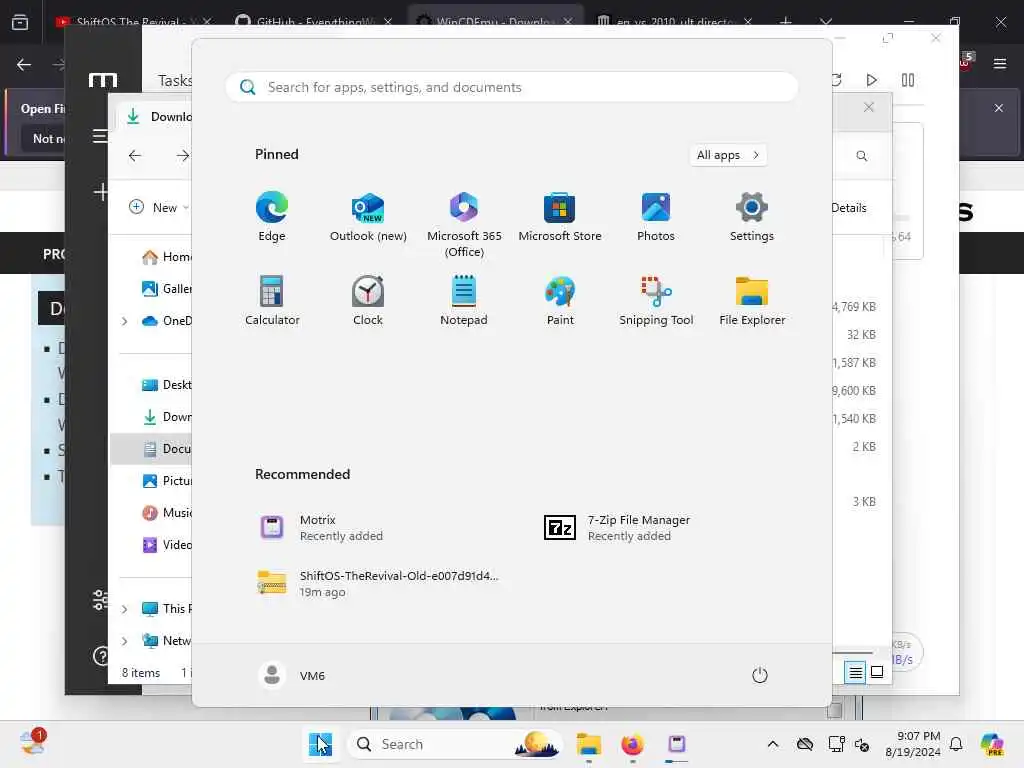Launch Snipping Tool
The image size is (1024, 768).
coord(656,300)
